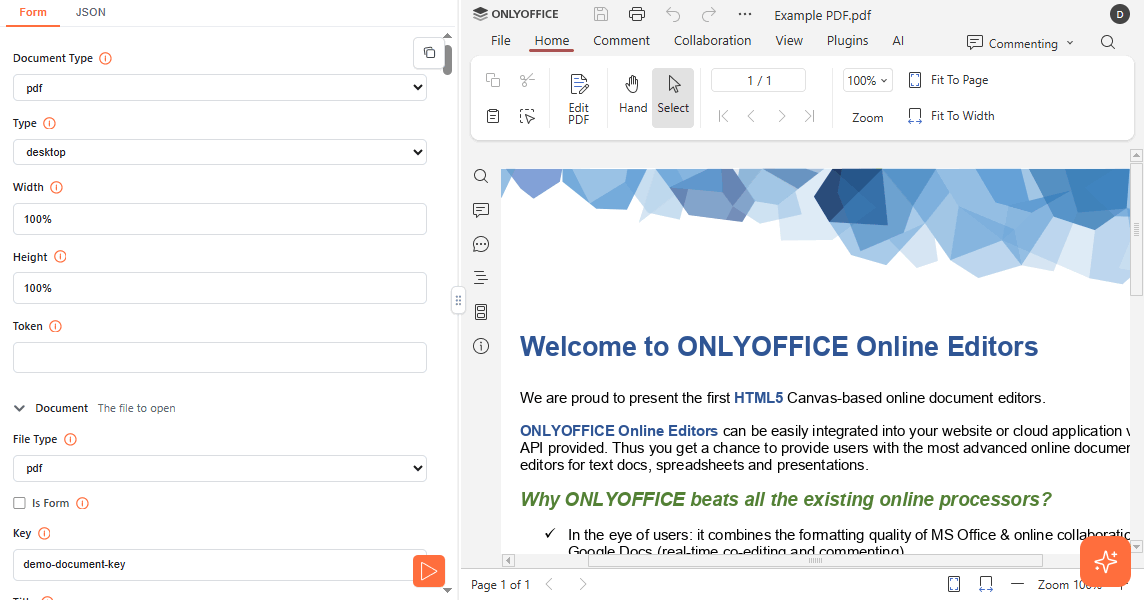Open the page thumbnails panel
This screenshot has width=1144, height=600.
pos(481,312)
